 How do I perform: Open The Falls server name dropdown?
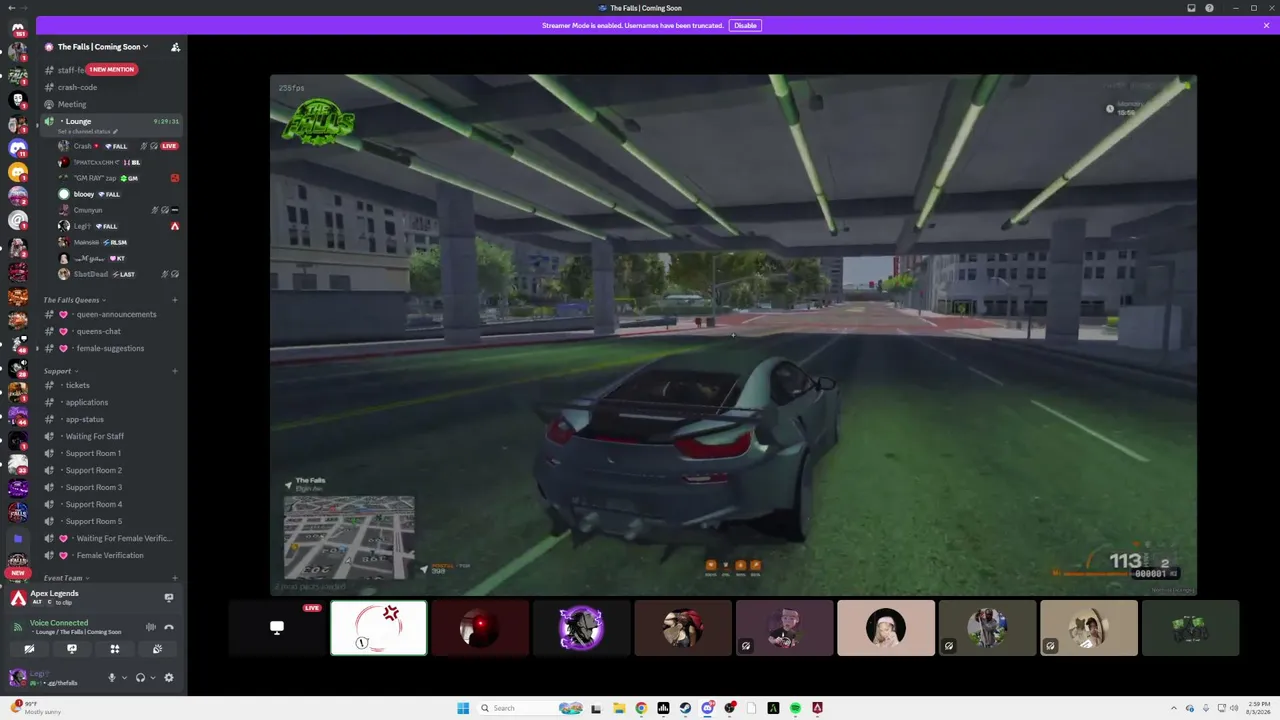pos(103,47)
